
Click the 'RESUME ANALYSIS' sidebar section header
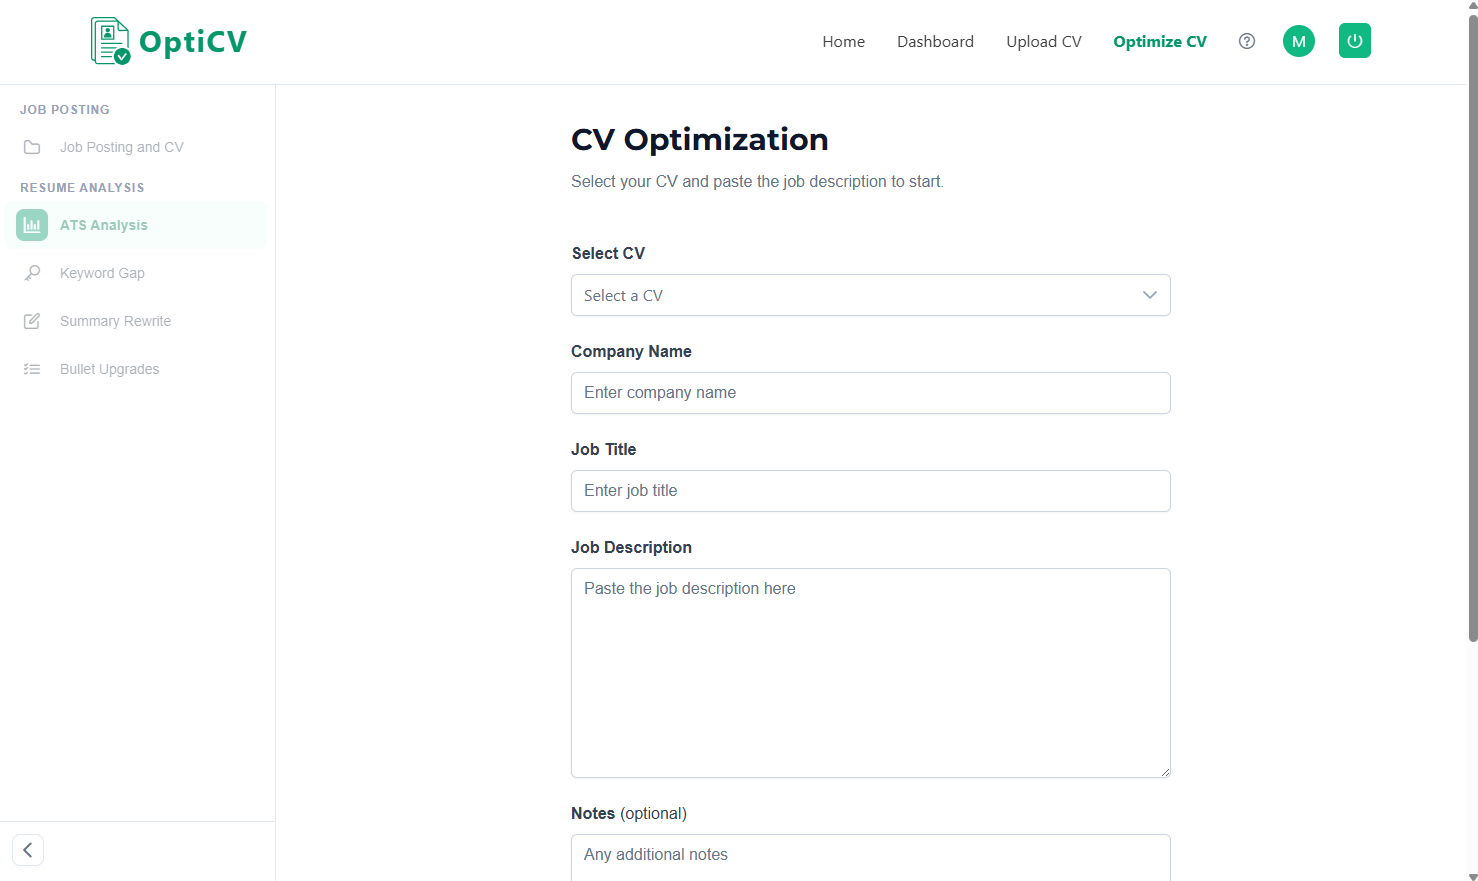coord(82,188)
